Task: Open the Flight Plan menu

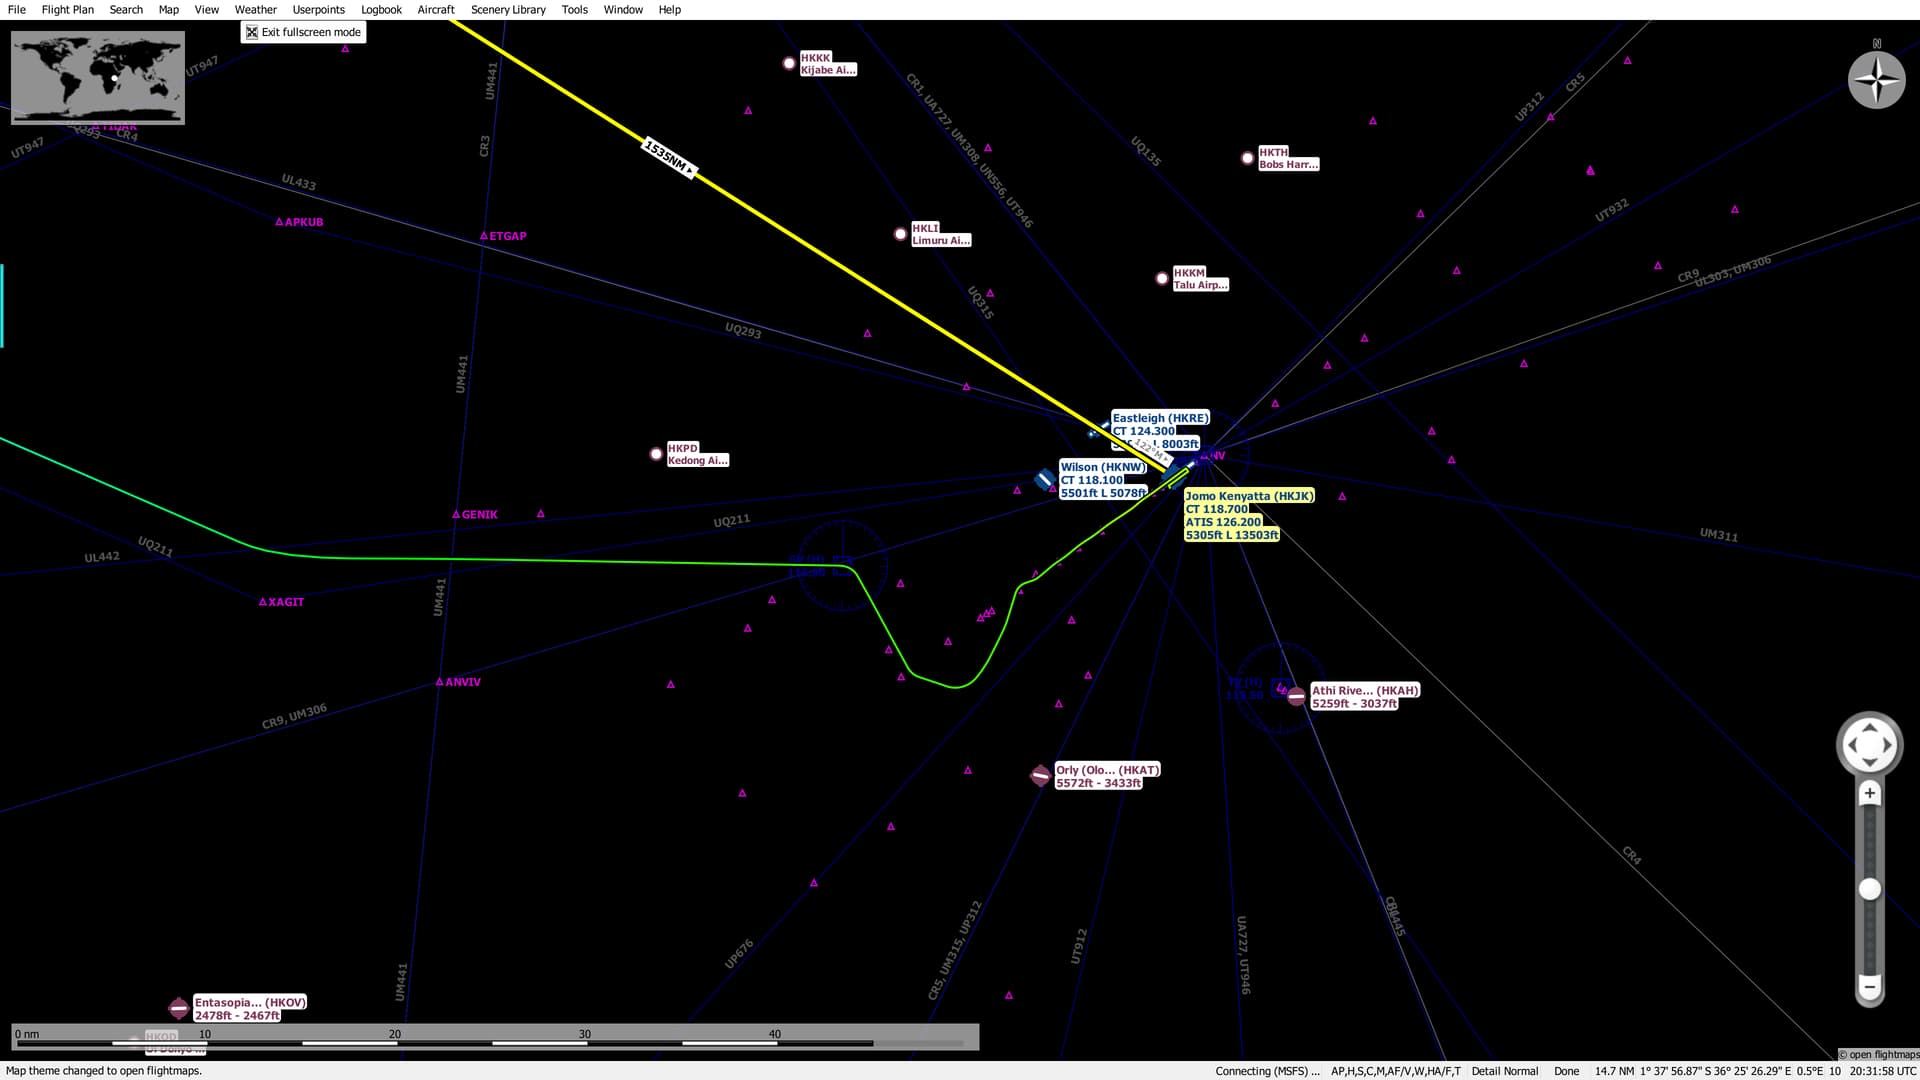Action: (x=67, y=10)
